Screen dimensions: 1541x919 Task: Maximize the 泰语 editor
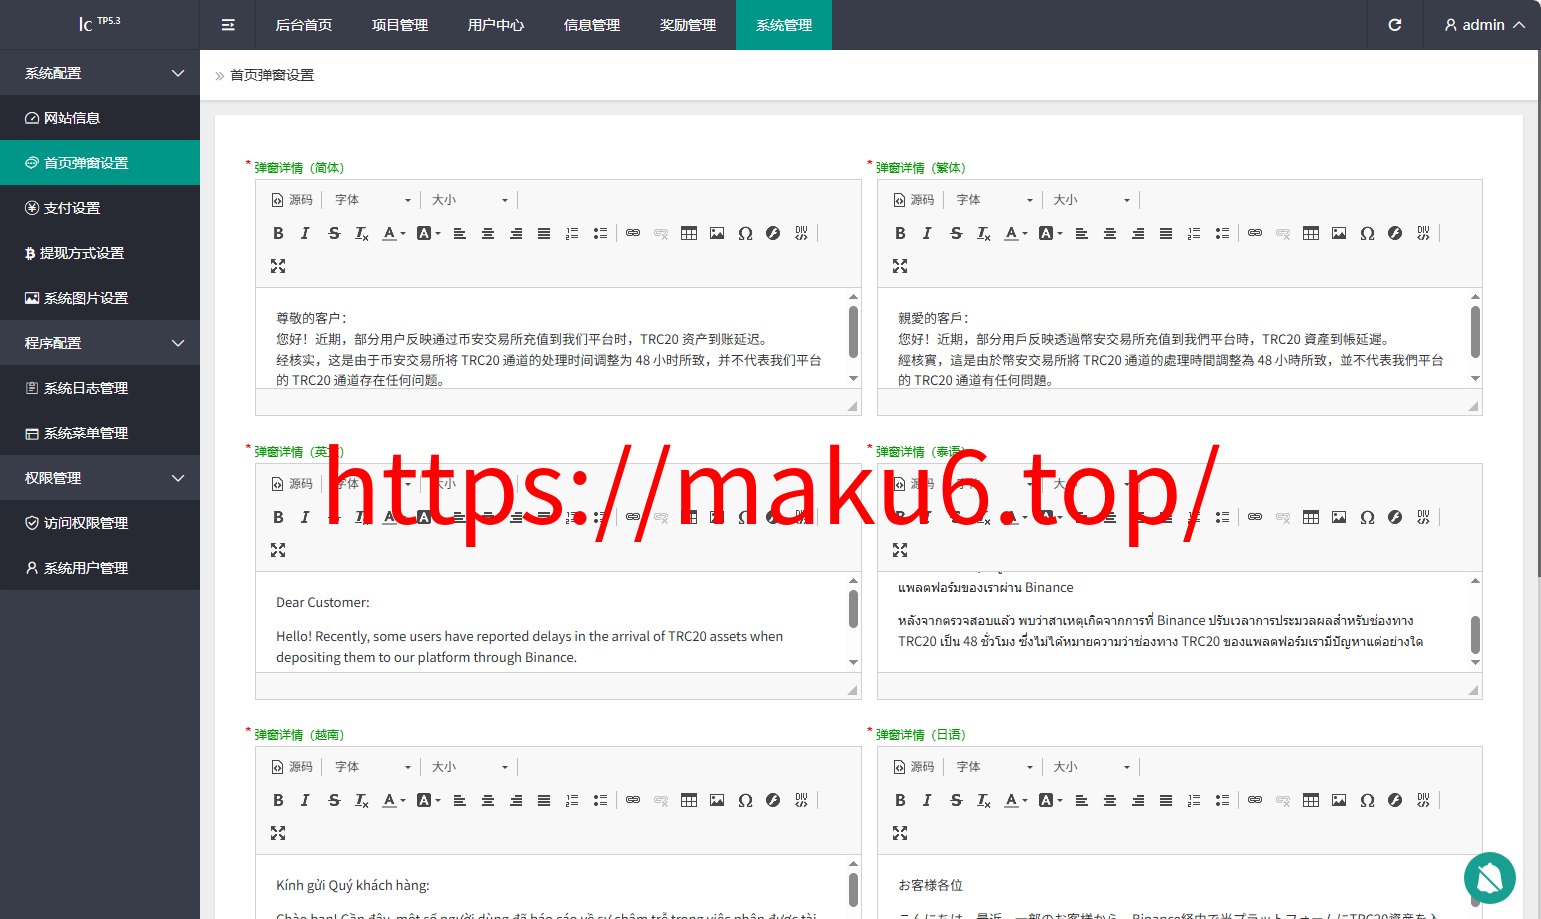(x=900, y=550)
